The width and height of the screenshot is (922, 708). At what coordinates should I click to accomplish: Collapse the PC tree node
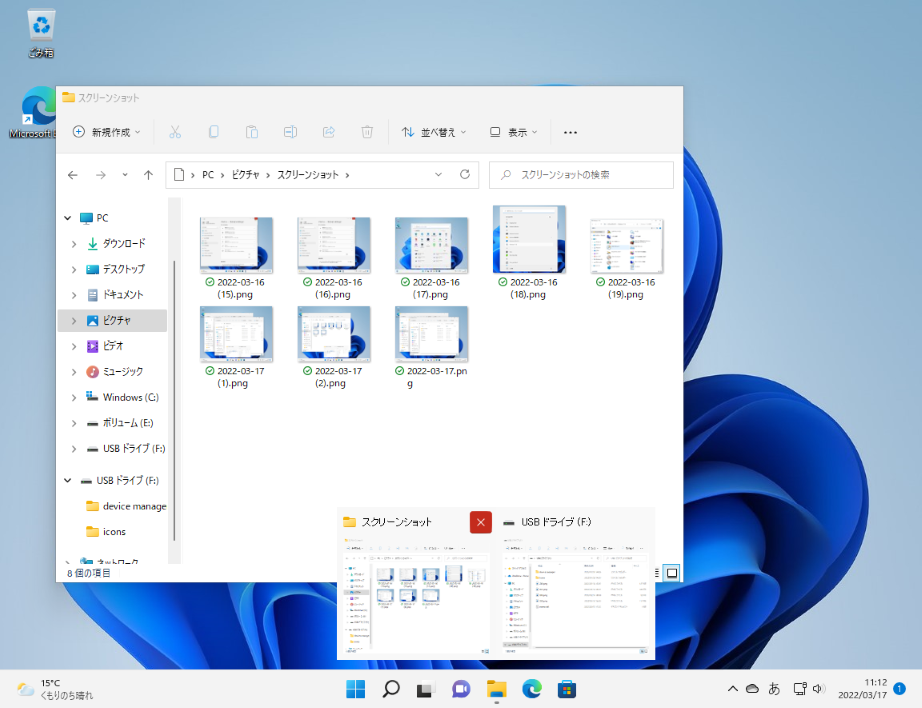click(x=68, y=218)
